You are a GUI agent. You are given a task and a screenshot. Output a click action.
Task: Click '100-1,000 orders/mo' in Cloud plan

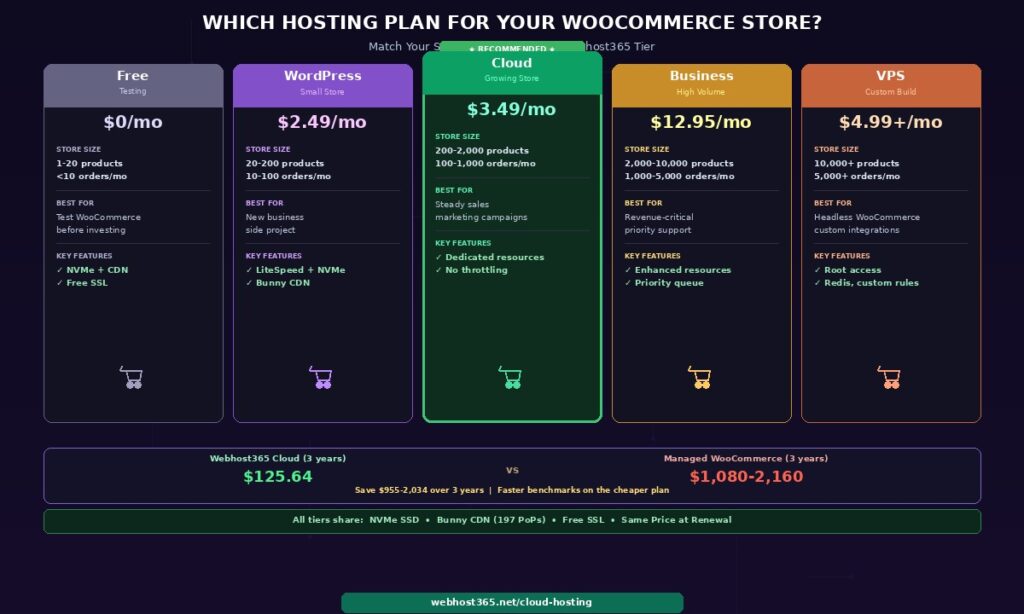485,163
